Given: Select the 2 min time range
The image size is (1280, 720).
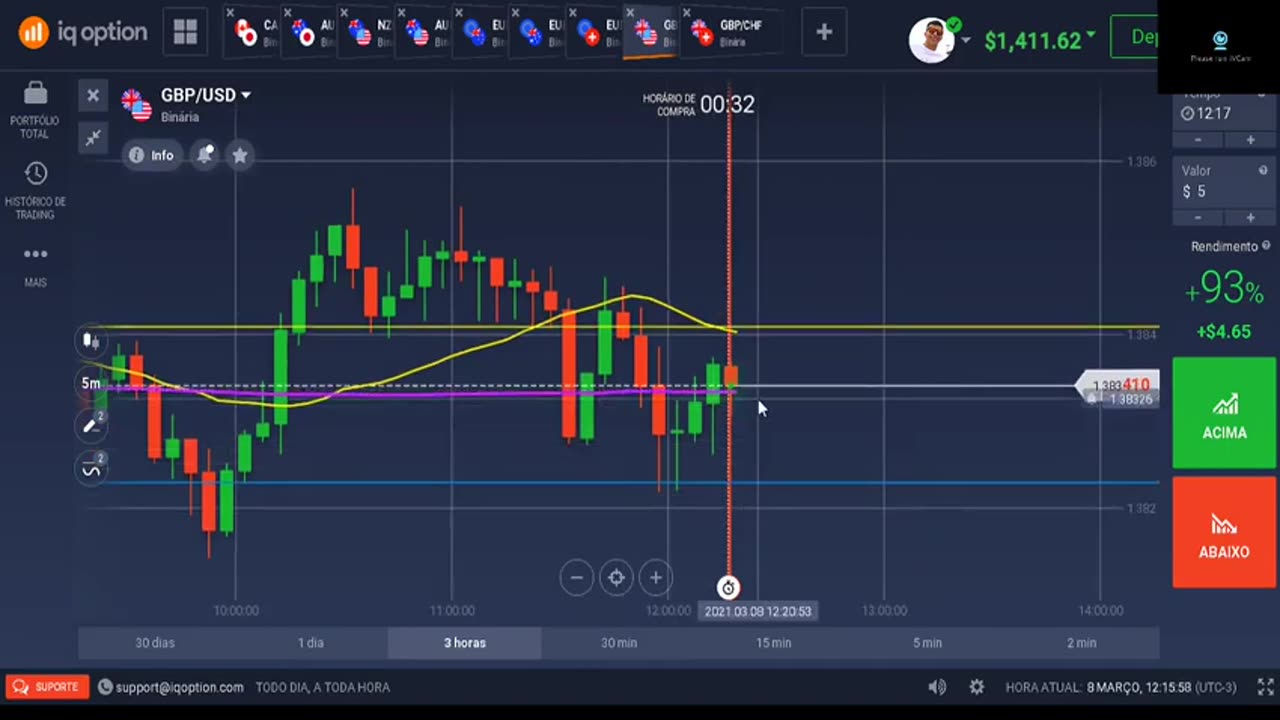Looking at the screenshot, I should point(1082,643).
